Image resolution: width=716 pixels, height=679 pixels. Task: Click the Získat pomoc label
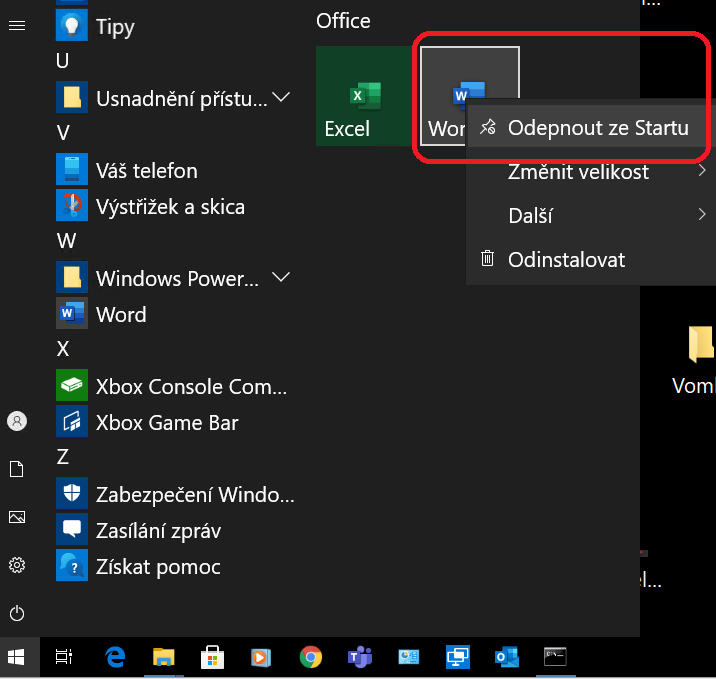click(158, 567)
